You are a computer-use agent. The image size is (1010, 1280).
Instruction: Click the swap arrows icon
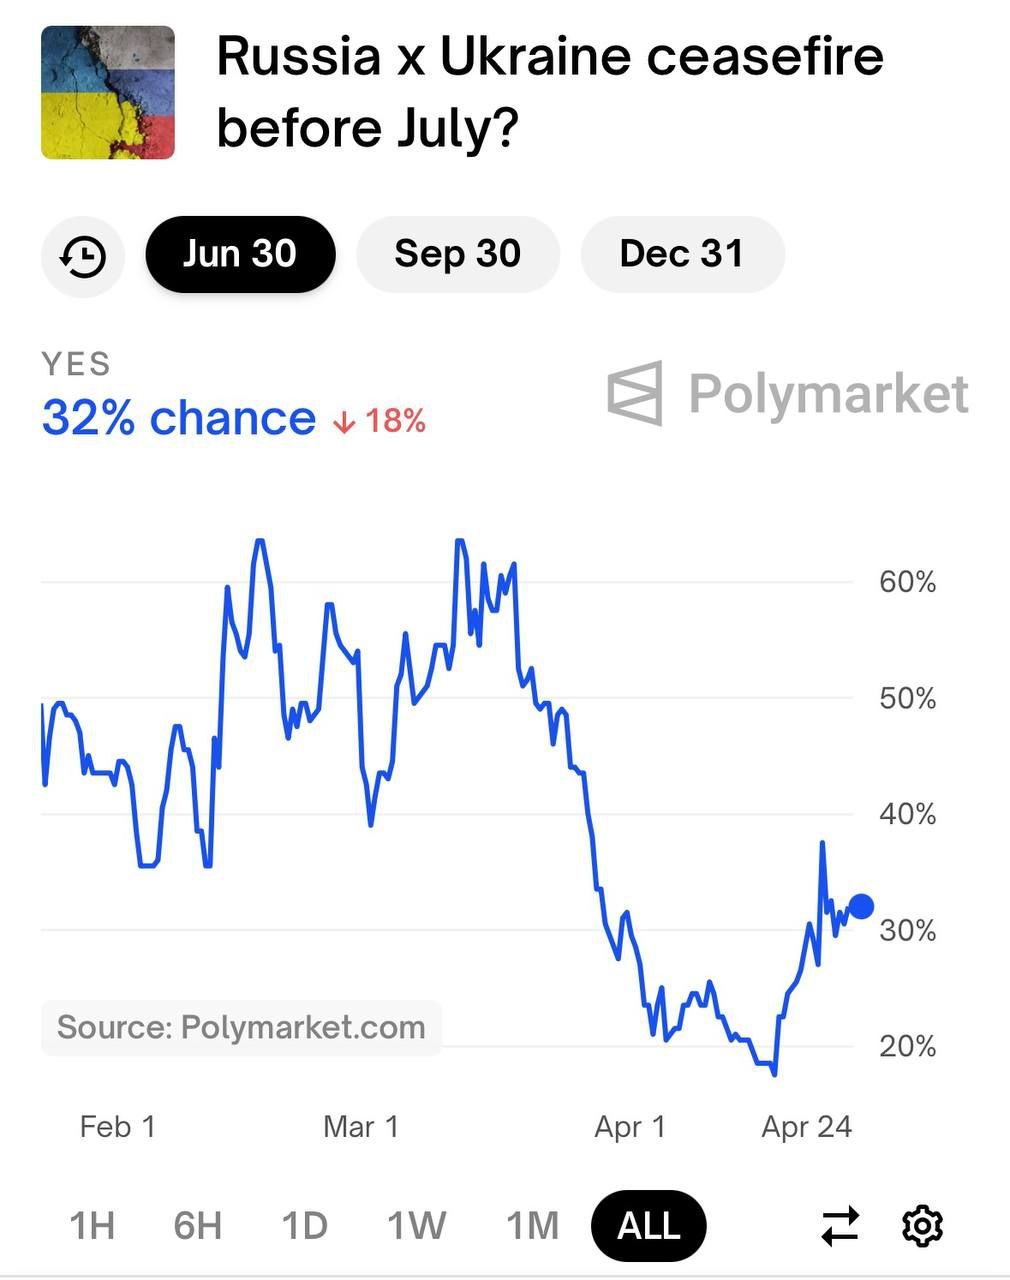click(x=840, y=1225)
